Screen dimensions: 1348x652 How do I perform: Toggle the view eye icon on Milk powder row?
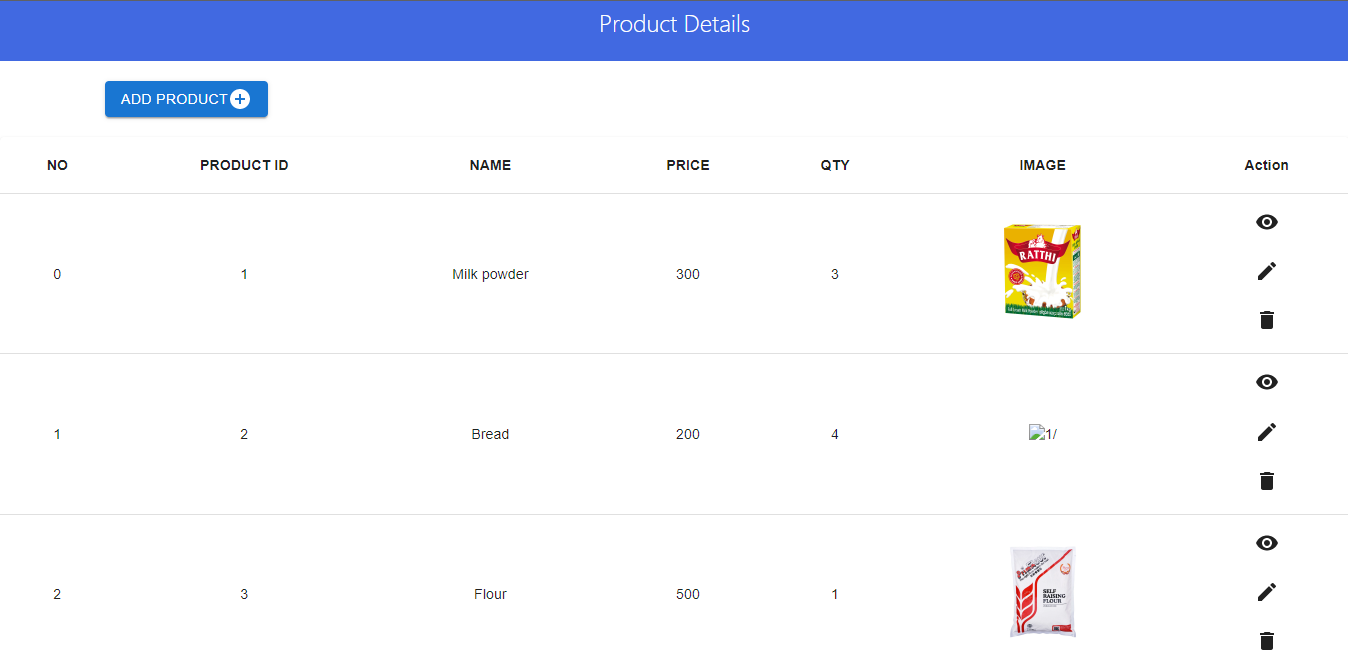(x=1267, y=221)
